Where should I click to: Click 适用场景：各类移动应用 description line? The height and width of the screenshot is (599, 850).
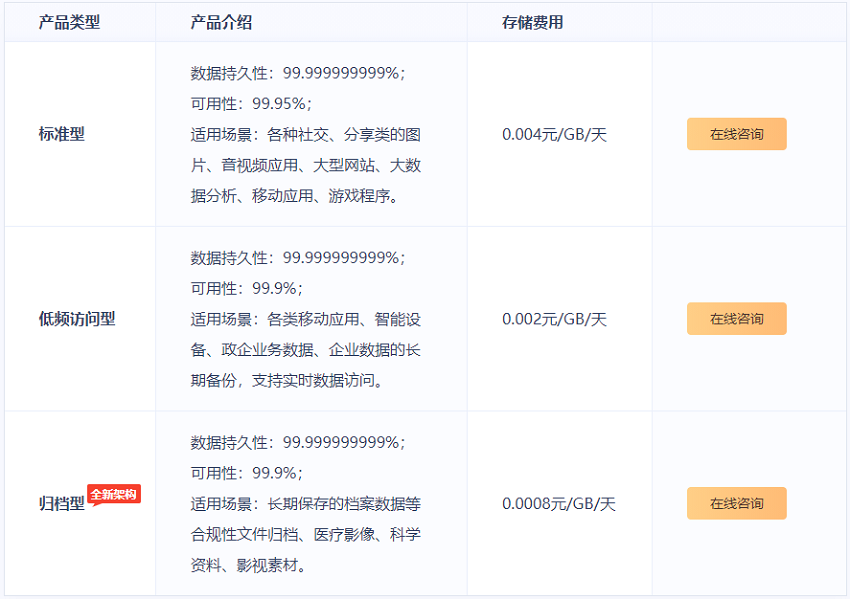(306, 319)
